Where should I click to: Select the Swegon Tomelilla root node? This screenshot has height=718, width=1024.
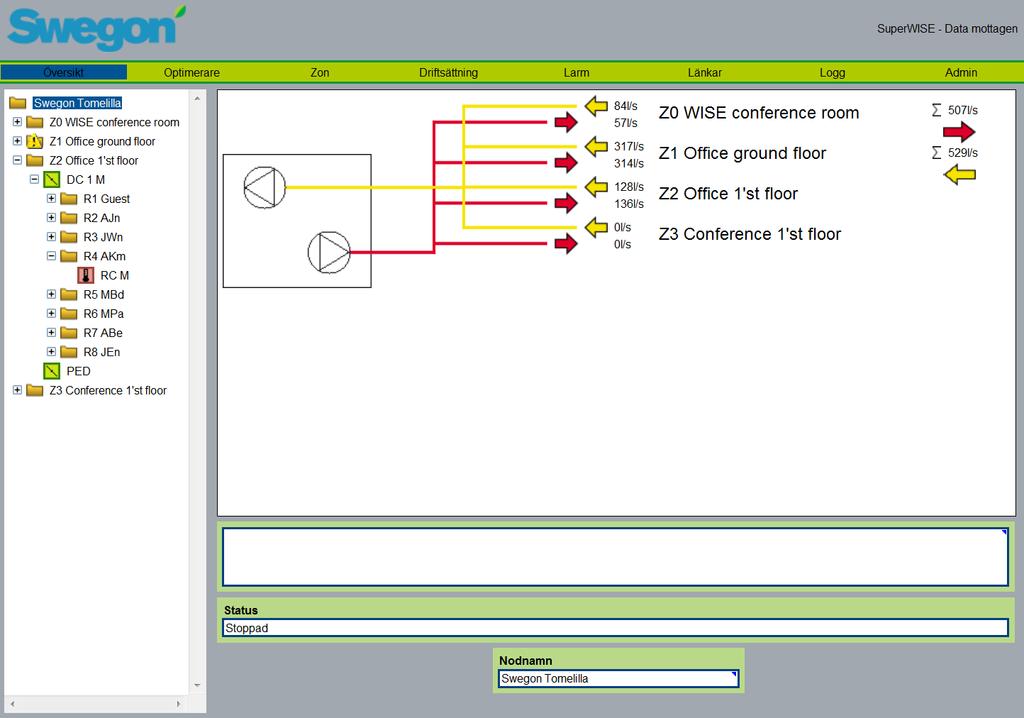click(77, 103)
